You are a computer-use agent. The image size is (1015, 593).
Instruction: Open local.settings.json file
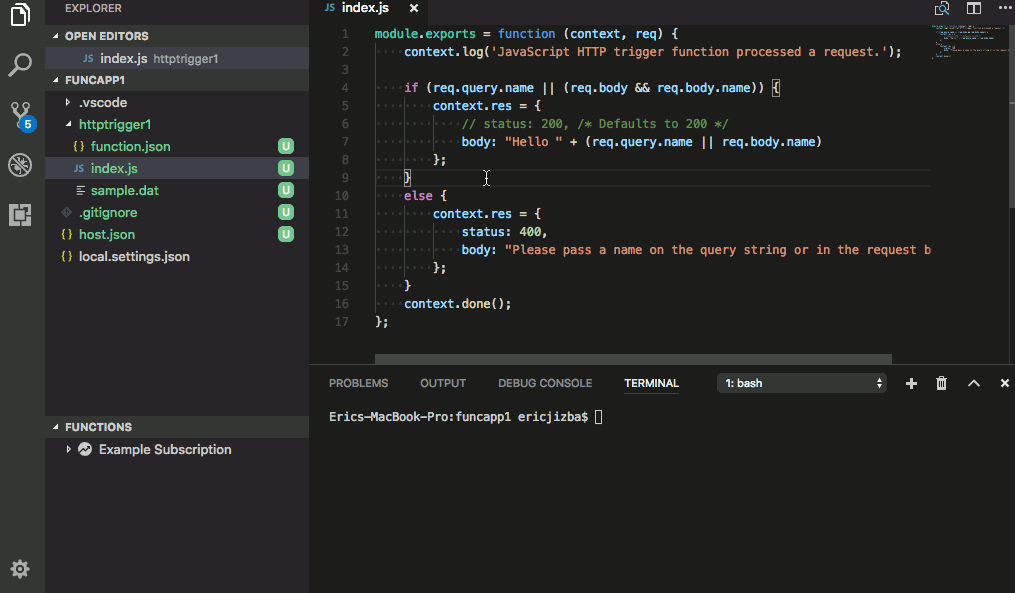click(x=134, y=256)
